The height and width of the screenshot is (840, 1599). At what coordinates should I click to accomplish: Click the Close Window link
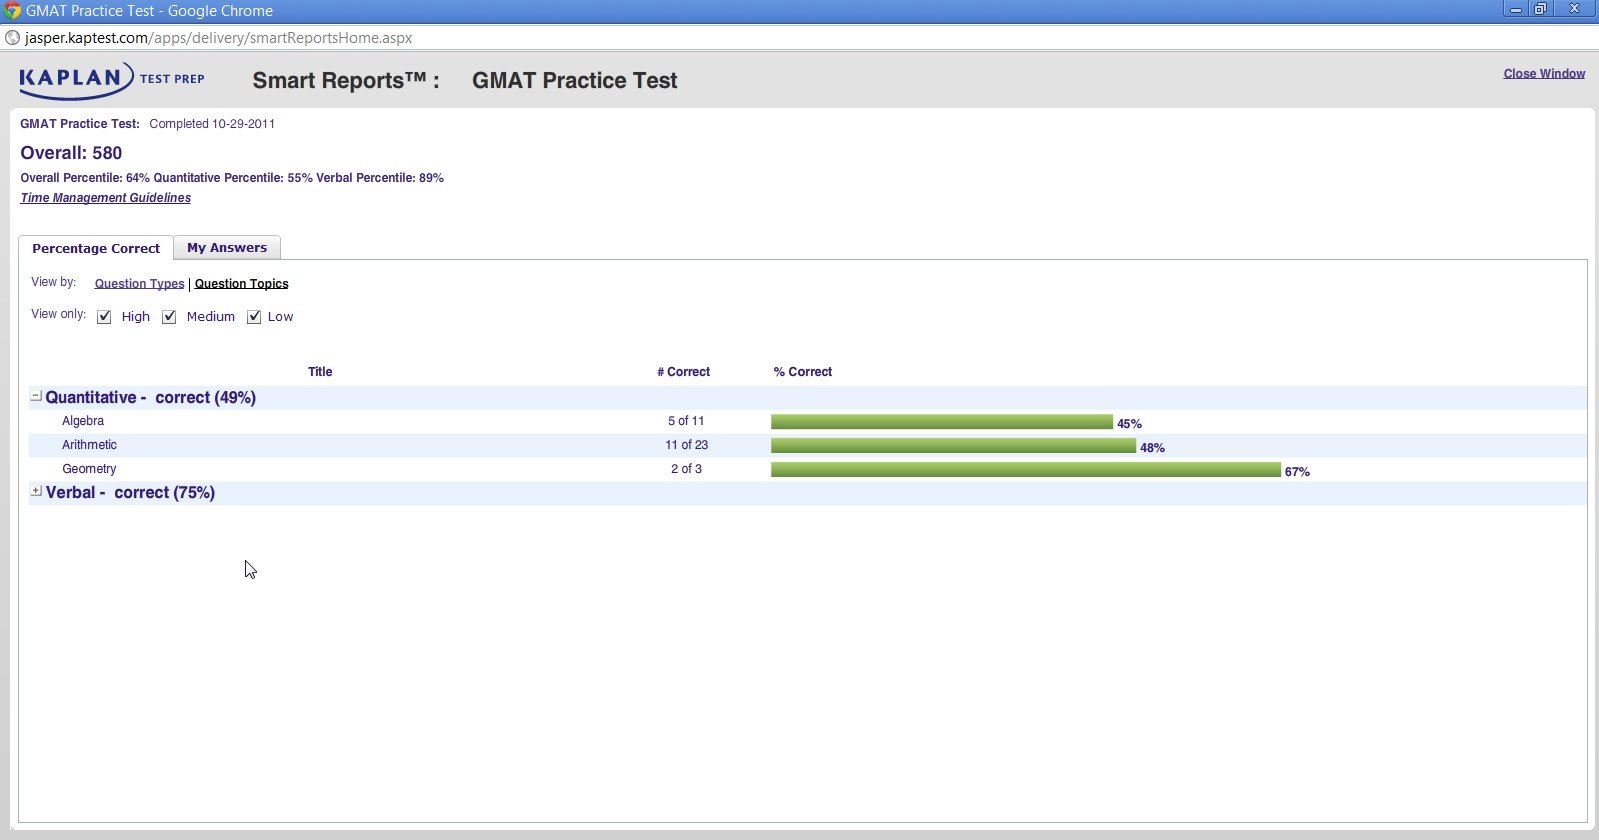click(1544, 74)
